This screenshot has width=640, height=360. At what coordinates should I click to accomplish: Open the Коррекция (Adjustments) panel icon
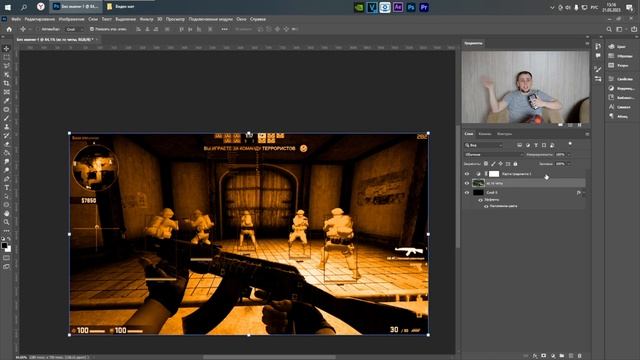tap(611, 88)
